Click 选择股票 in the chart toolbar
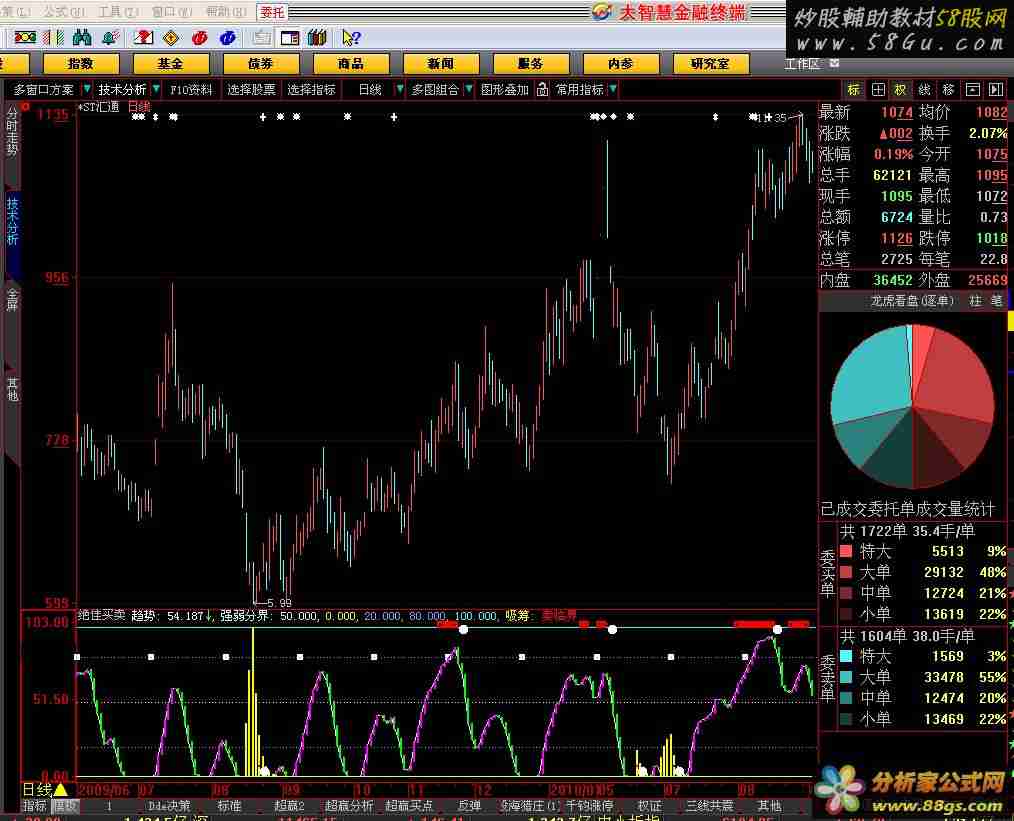Image resolution: width=1014 pixels, height=821 pixels. click(x=251, y=89)
